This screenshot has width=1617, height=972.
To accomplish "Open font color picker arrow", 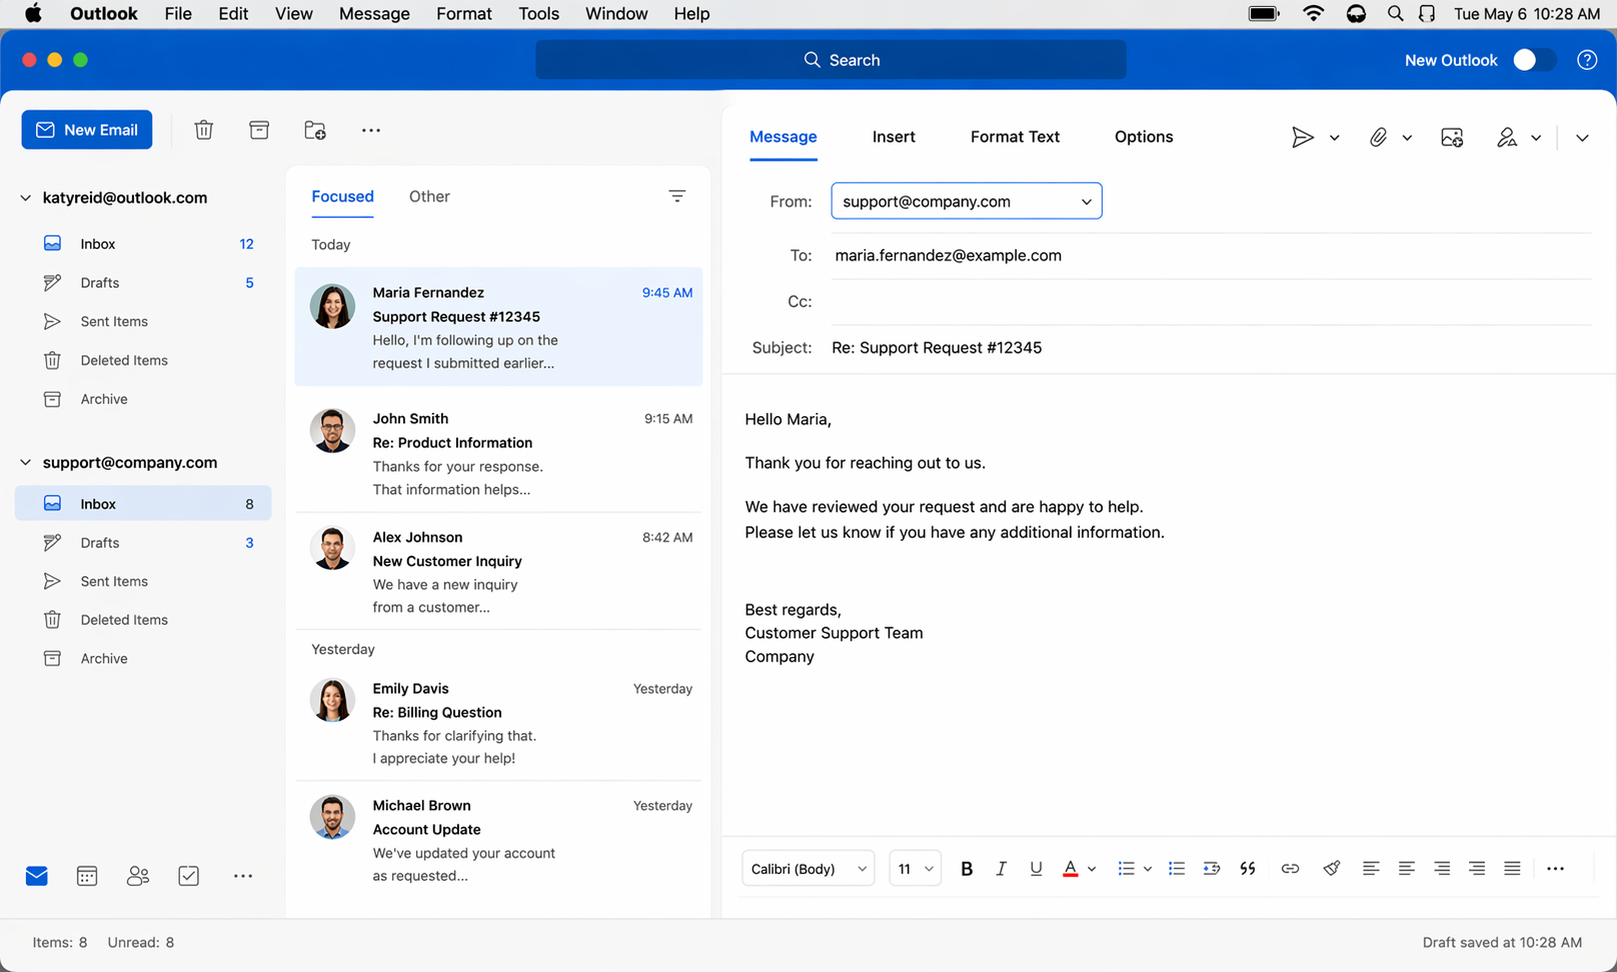I will 1092,868.
